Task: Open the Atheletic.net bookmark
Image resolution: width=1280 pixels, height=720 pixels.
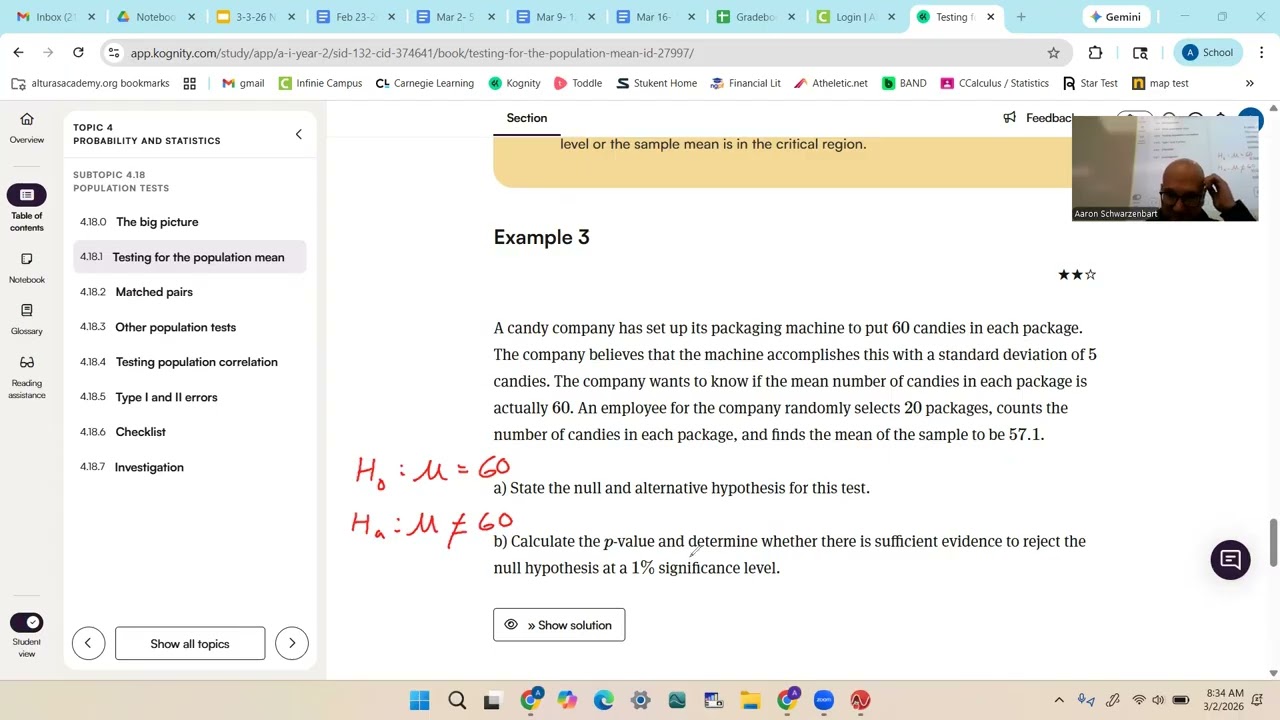Action: coord(830,83)
